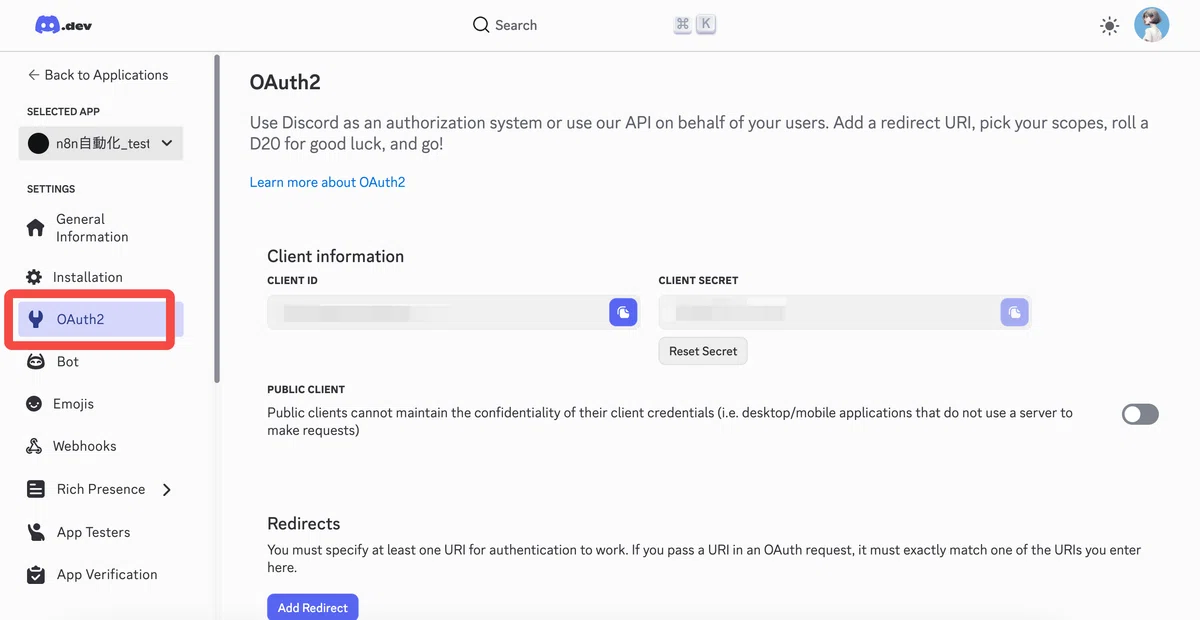Click the black app icon of n8n自動化_test
The width and height of the screenshot is (1200, 620).
coord(38,144)
